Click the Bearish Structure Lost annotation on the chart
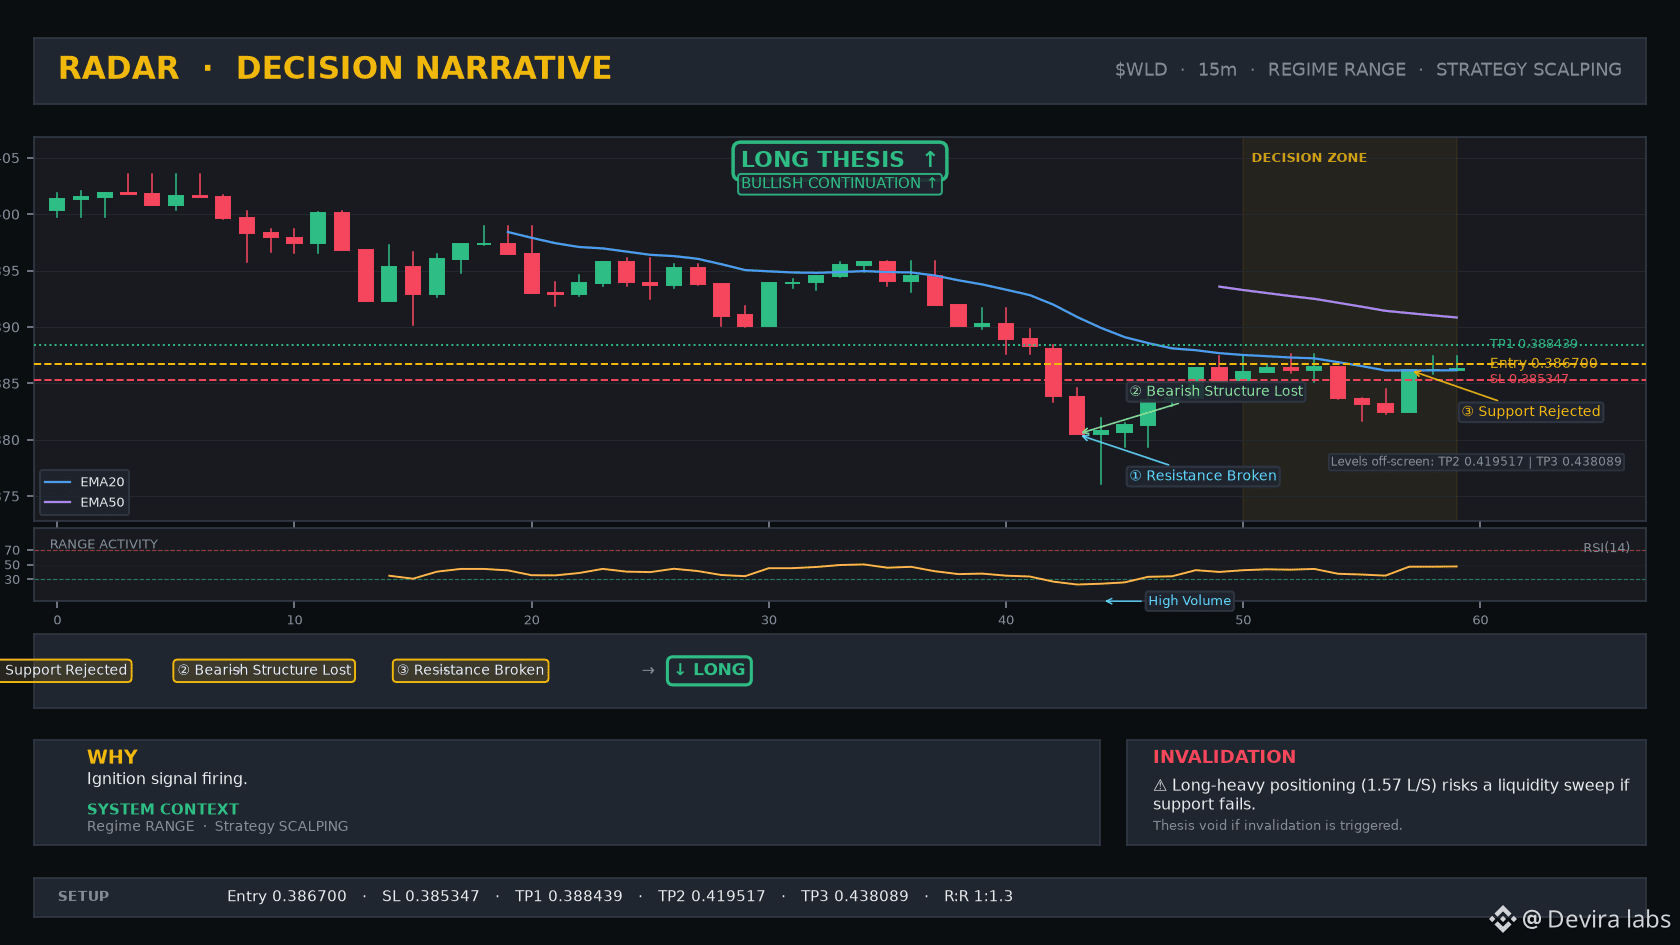Viewport: 1680px width, 945px height. click(1216, 391)
